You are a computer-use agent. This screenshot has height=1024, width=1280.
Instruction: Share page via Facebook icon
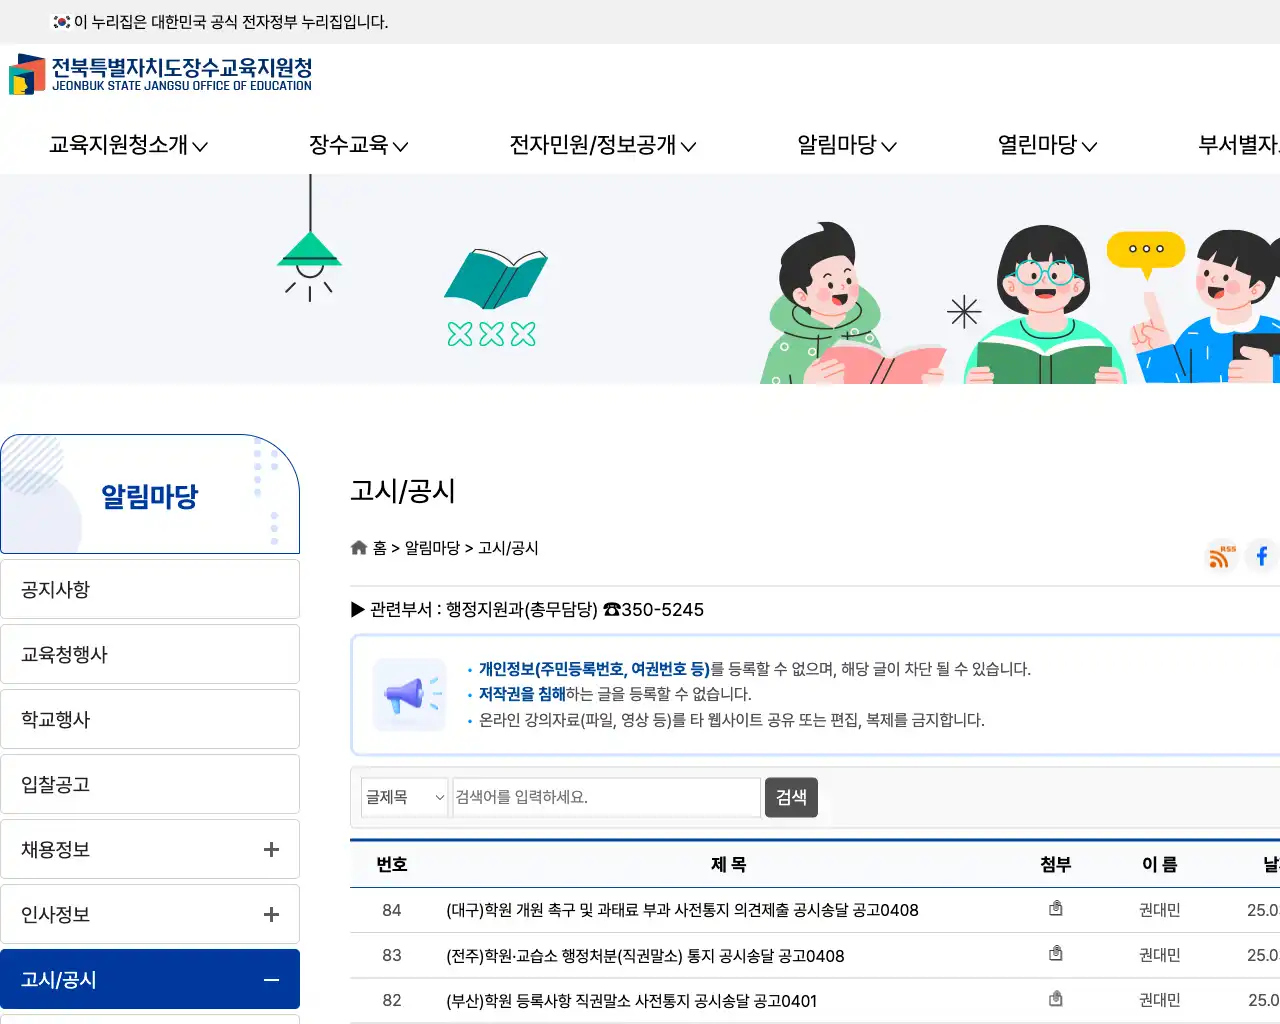pos(1262,556)
